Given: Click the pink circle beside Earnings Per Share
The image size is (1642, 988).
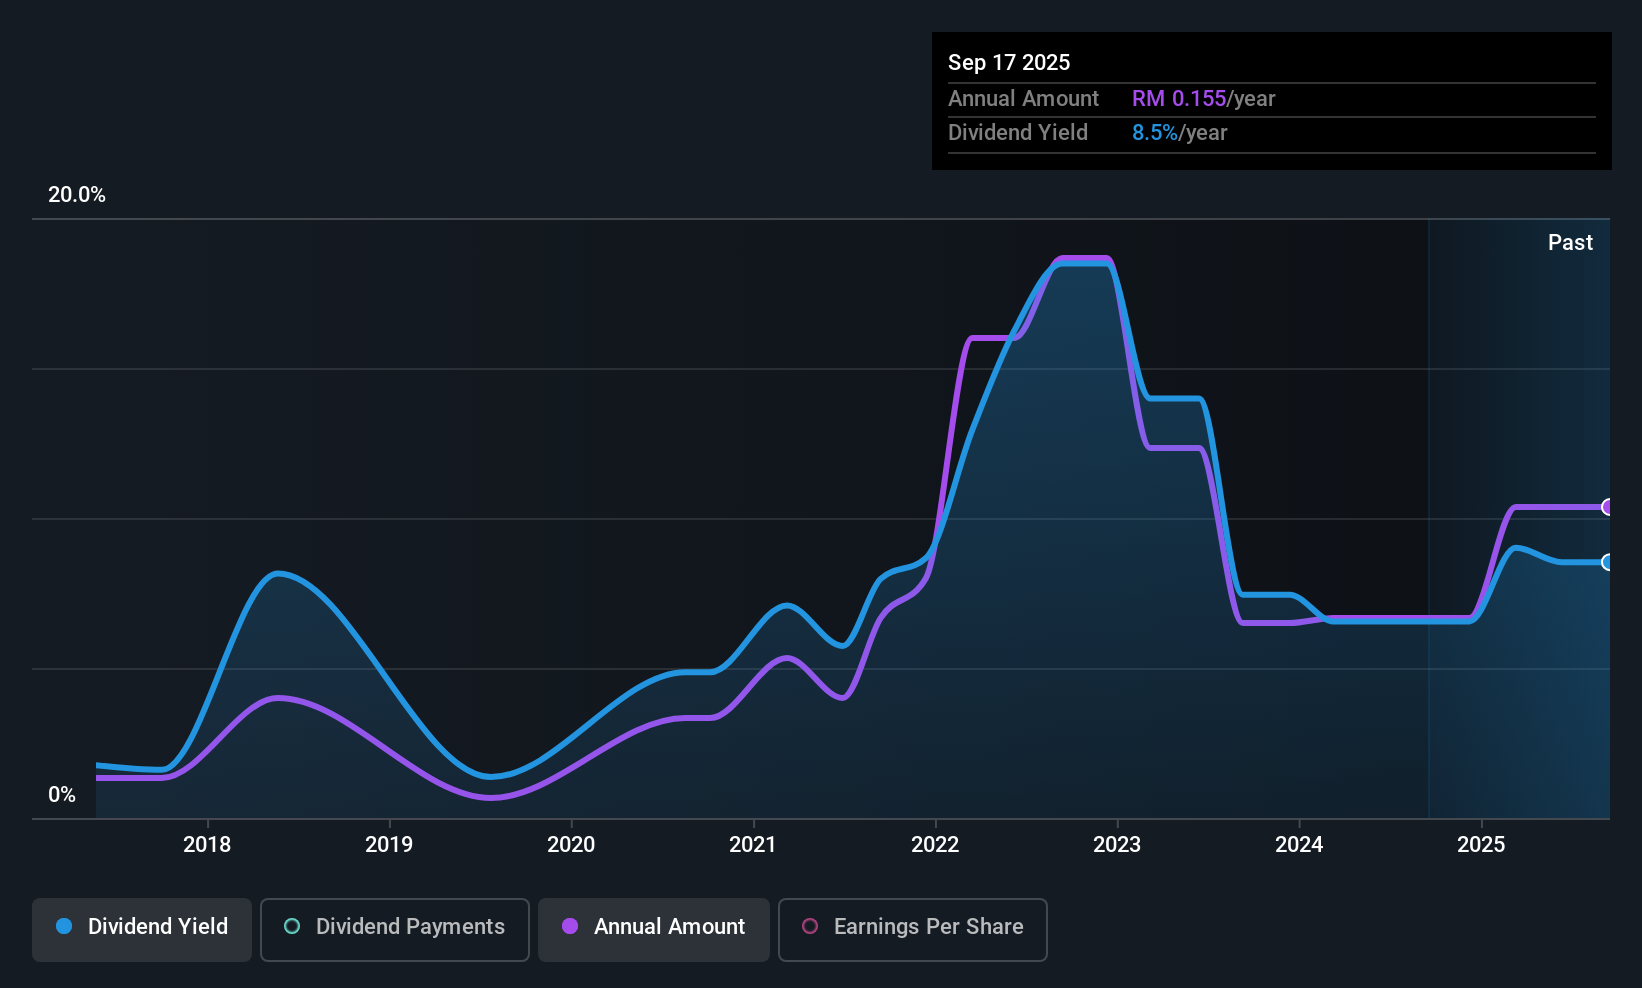Looking at the screenshot, I should pyautogui.click(x=810, y=927).
